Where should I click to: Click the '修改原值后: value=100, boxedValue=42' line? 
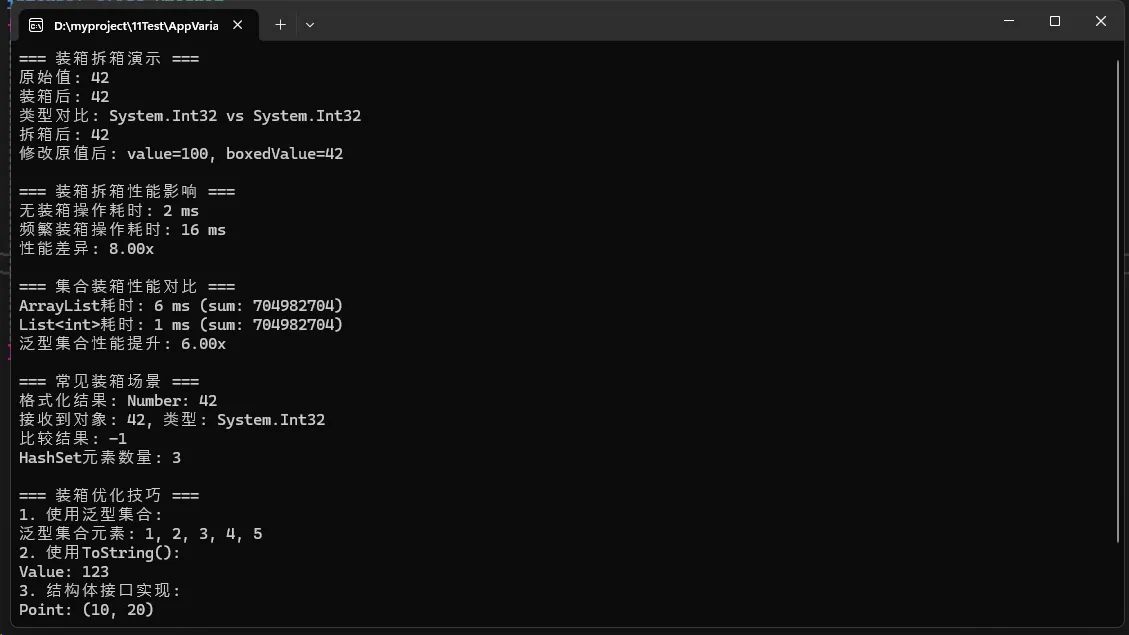coord(181,154)
